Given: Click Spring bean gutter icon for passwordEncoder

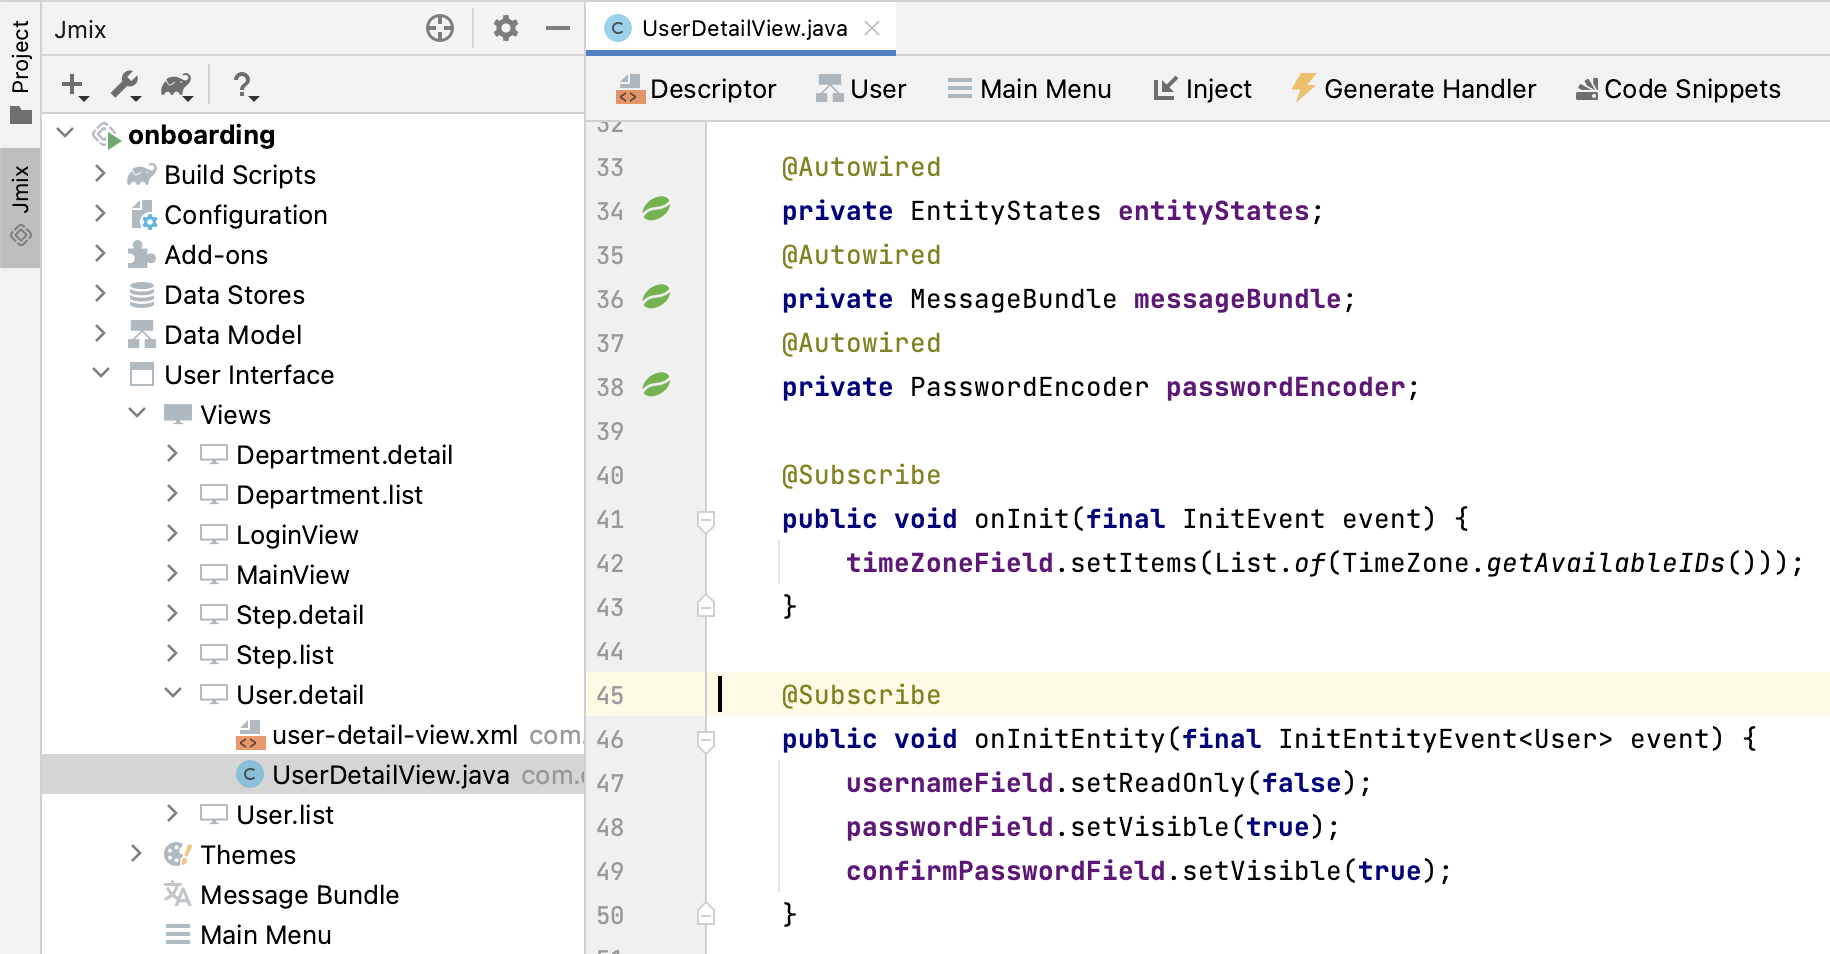Looking at the screenshot, I should click(x=656, y=385).
